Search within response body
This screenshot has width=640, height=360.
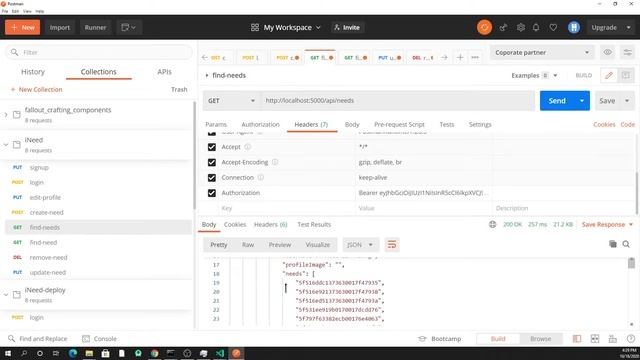(x=626, y=244)
